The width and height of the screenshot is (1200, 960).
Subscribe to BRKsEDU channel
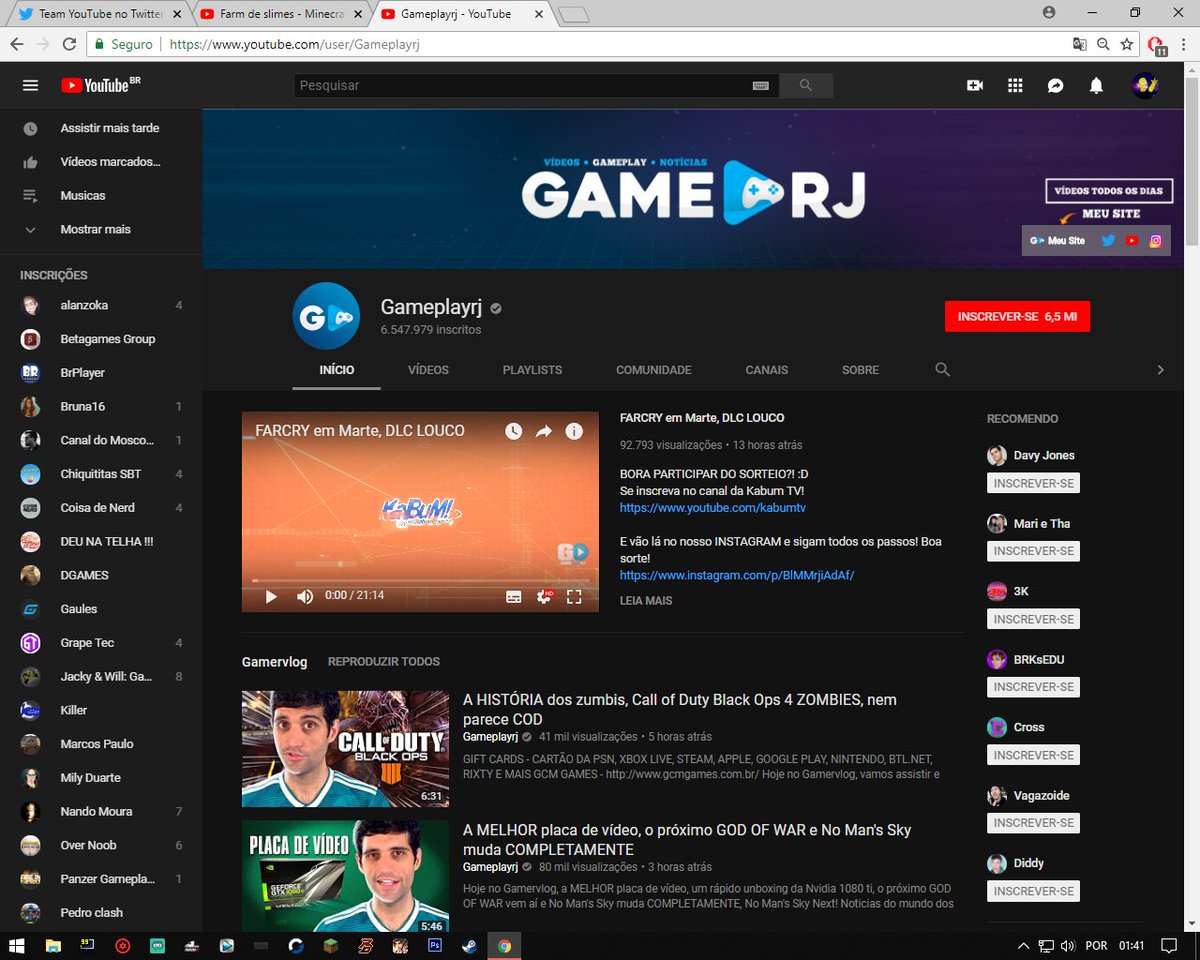(1033, 687)
